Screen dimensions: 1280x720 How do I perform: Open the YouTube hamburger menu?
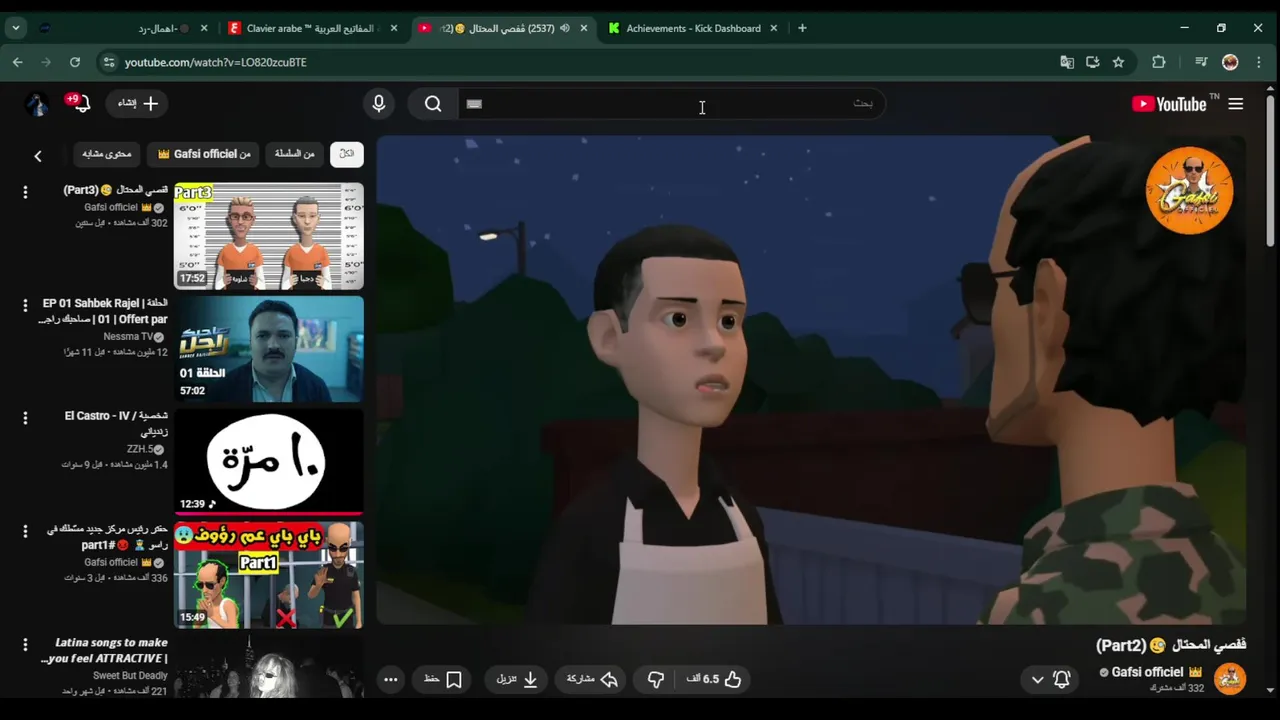[x=1236, y=104]
